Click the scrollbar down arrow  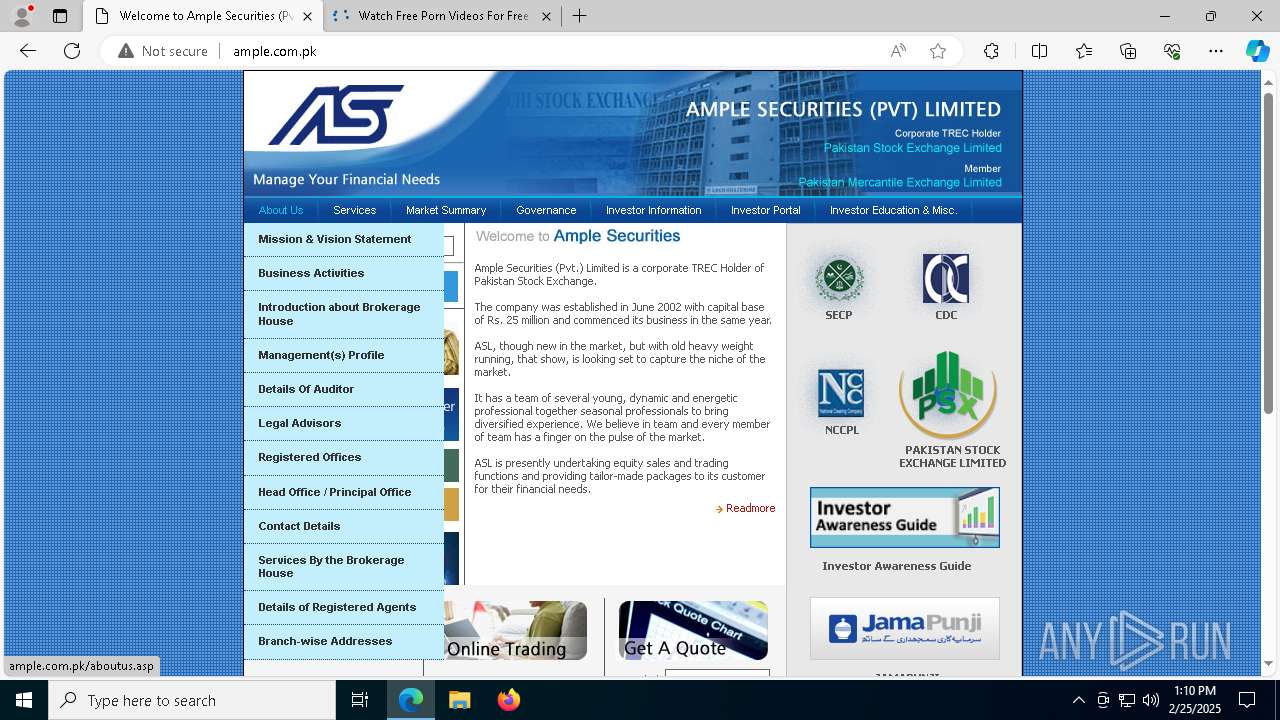pyautogui.click(x=1268, y=663)
